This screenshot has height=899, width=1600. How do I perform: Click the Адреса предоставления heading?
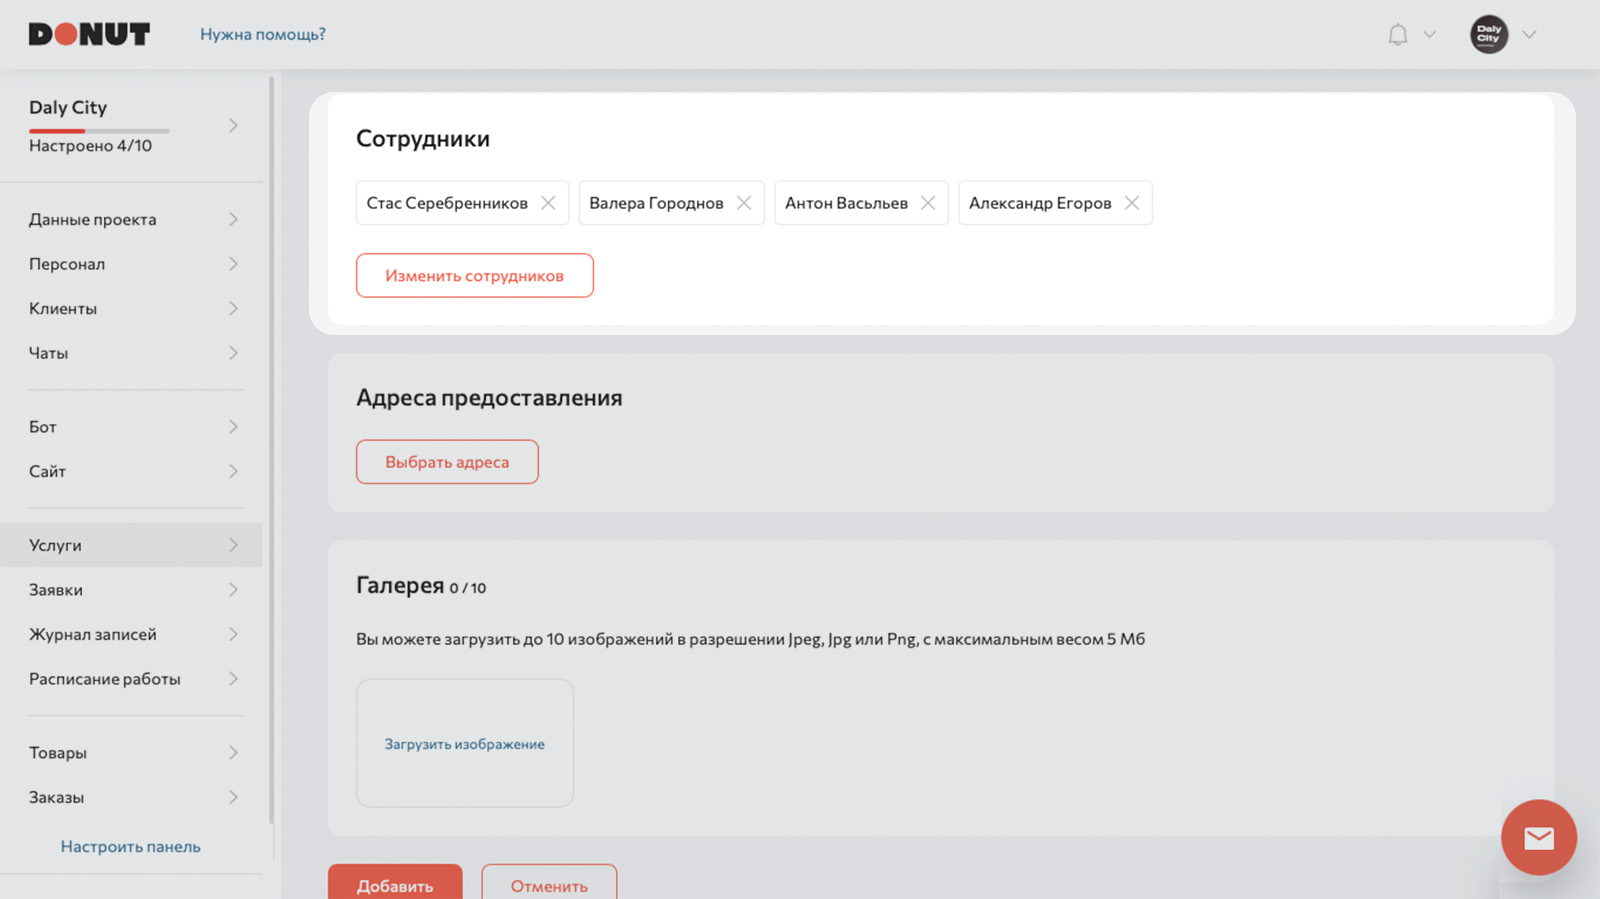click(489, 398)
